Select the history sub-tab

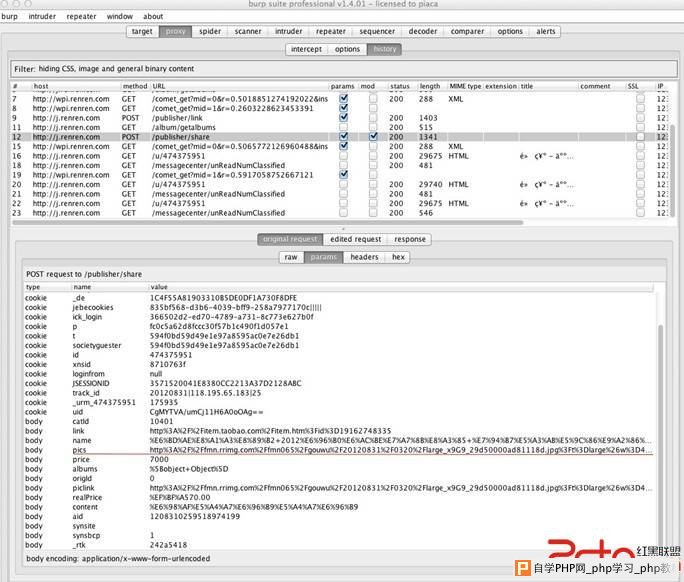(384, 49)
